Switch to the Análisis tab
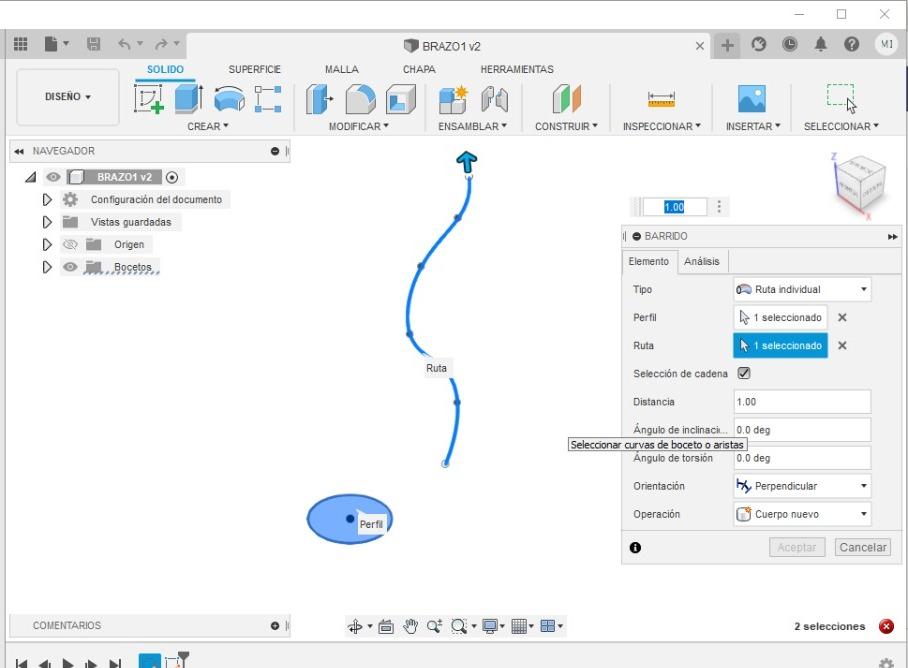 pyautogui.click(x=701, y=262)
